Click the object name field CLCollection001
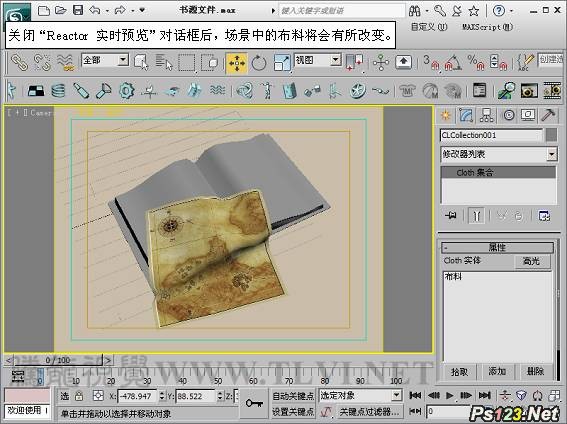 point(491,135)
